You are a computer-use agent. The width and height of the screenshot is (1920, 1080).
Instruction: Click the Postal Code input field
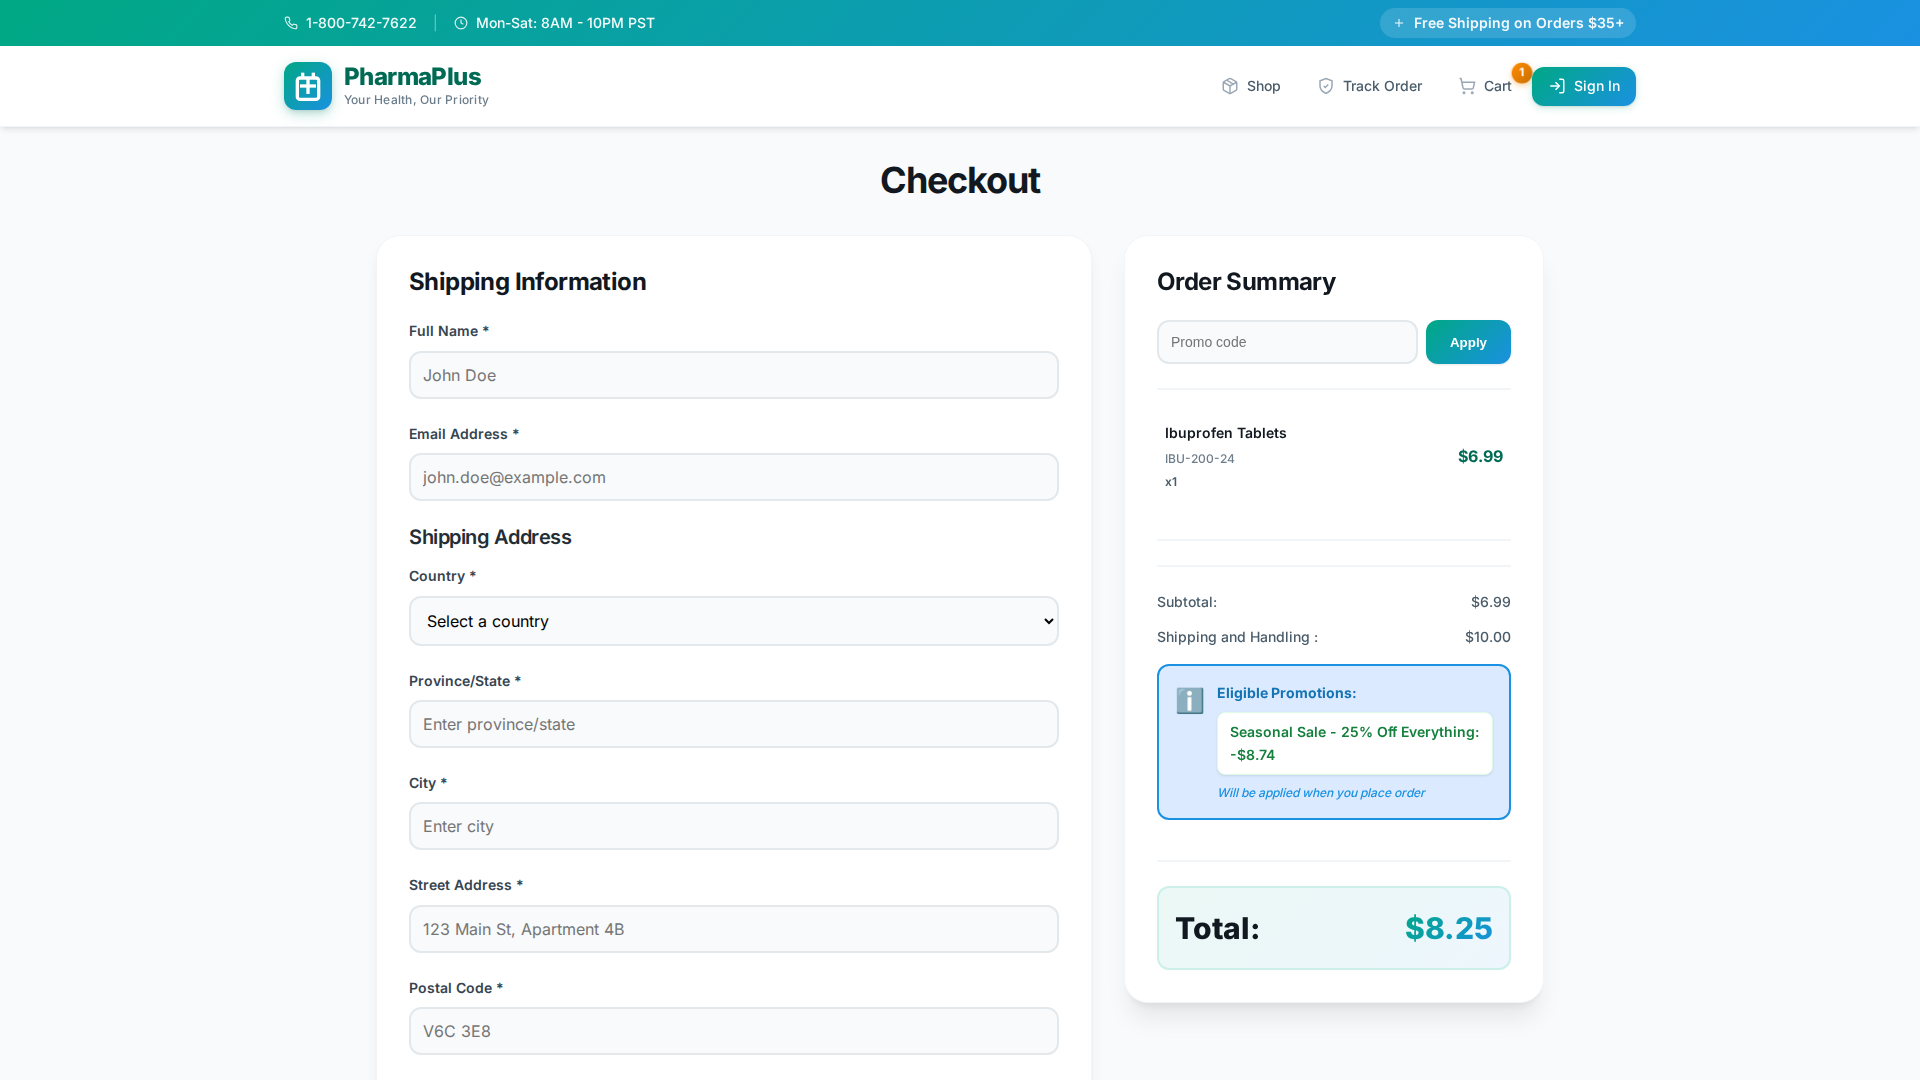733,1031
